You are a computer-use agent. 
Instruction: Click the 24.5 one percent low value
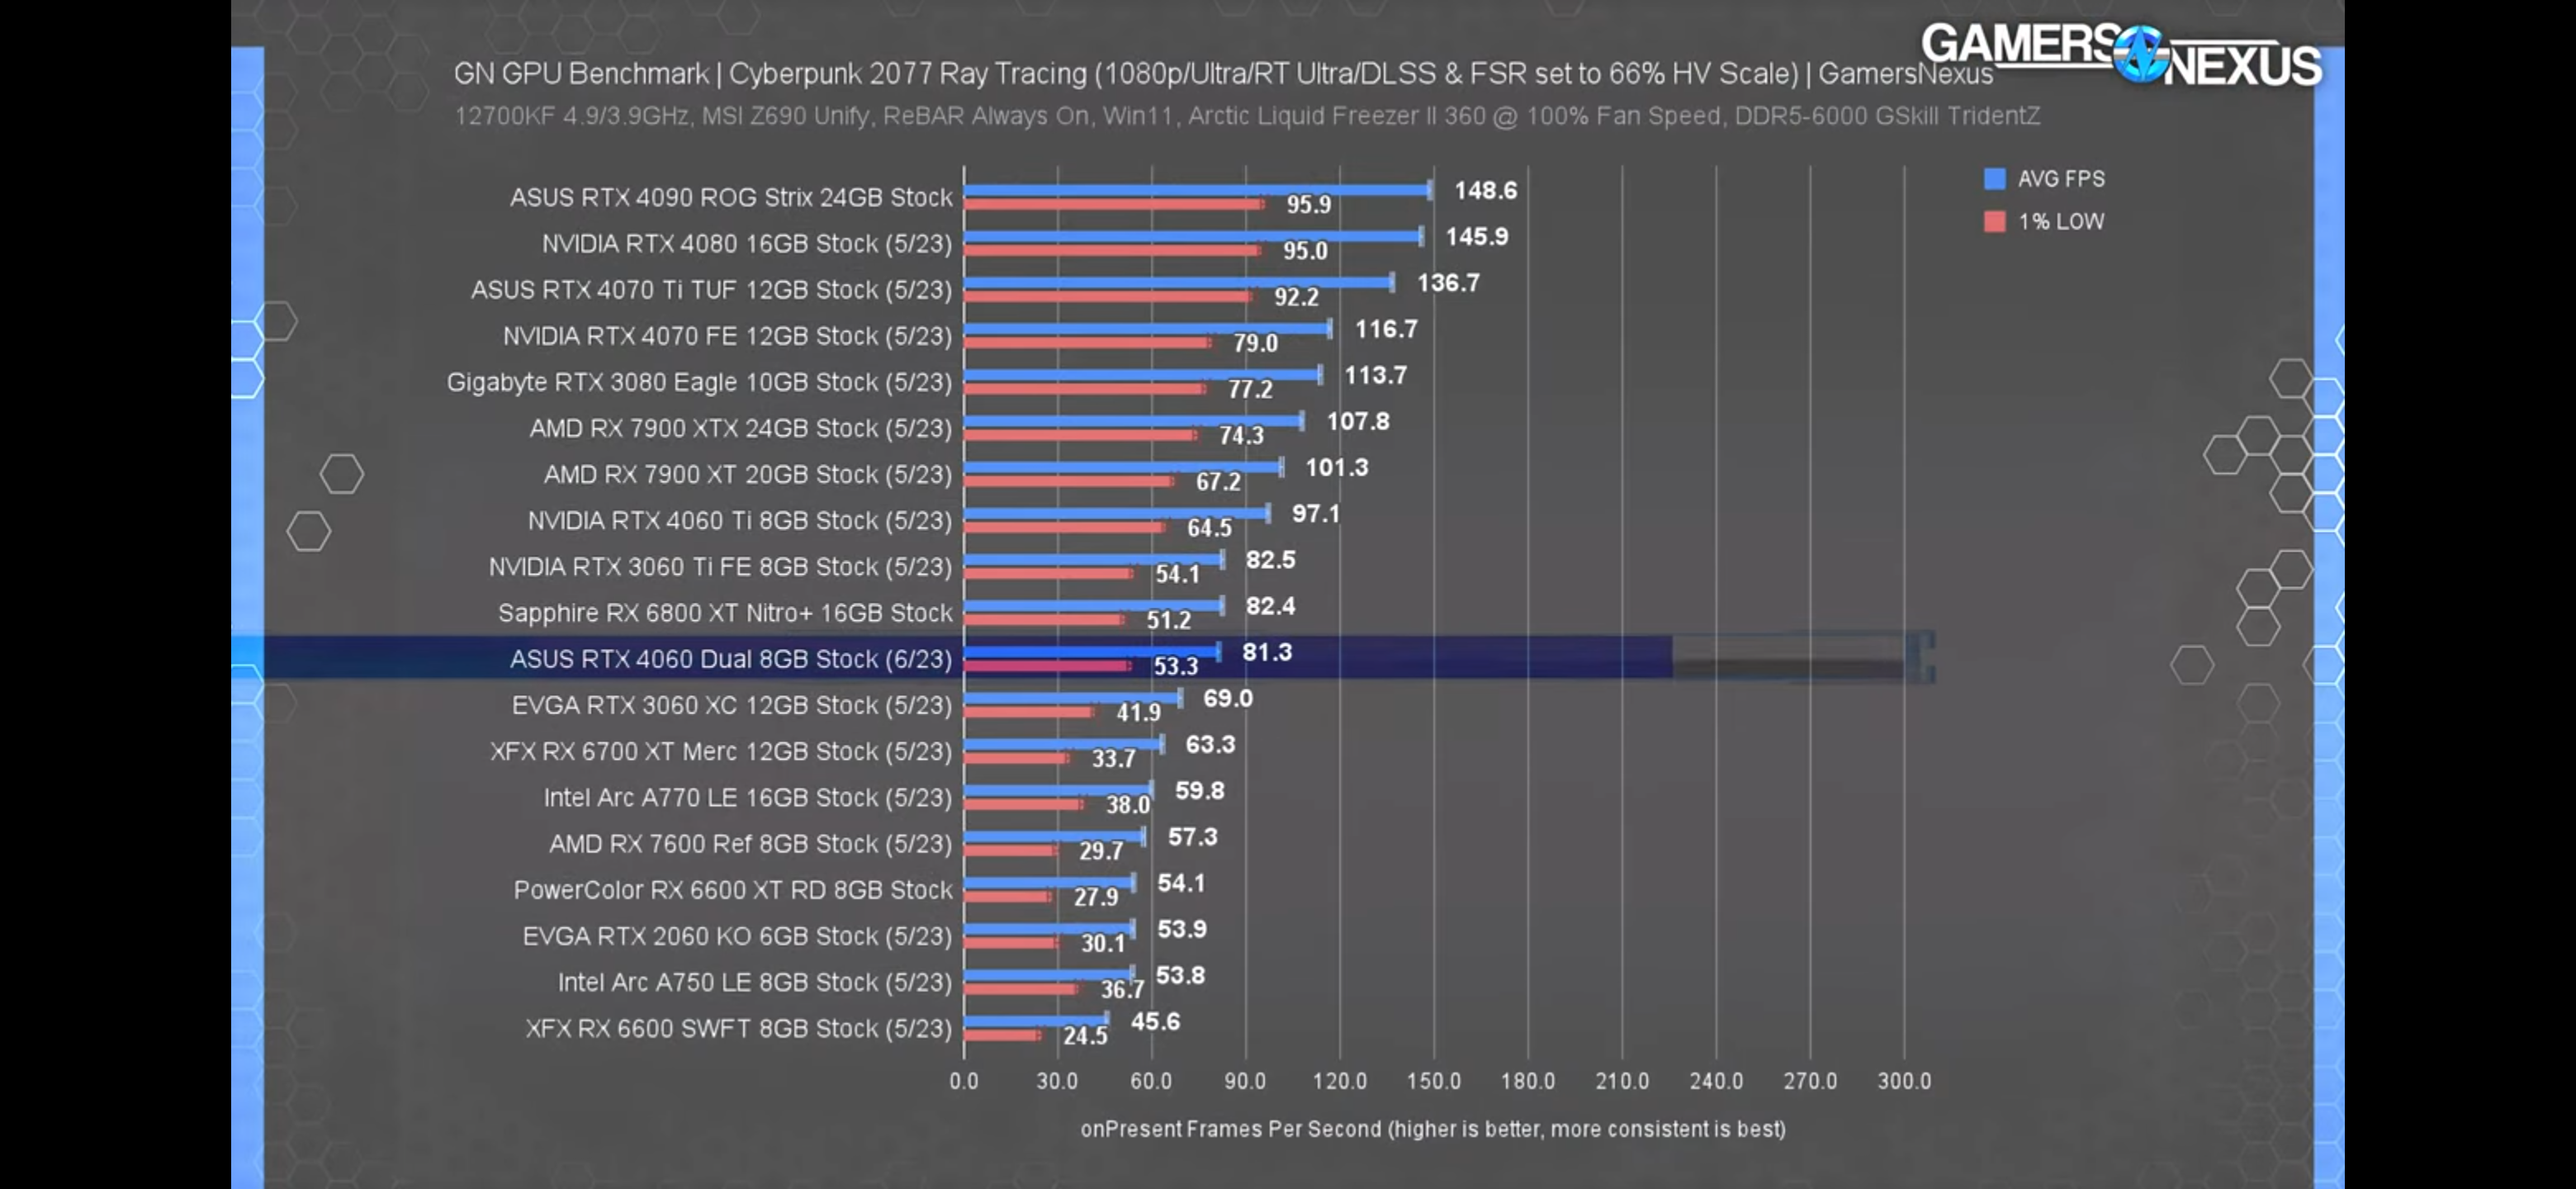1085,1036
